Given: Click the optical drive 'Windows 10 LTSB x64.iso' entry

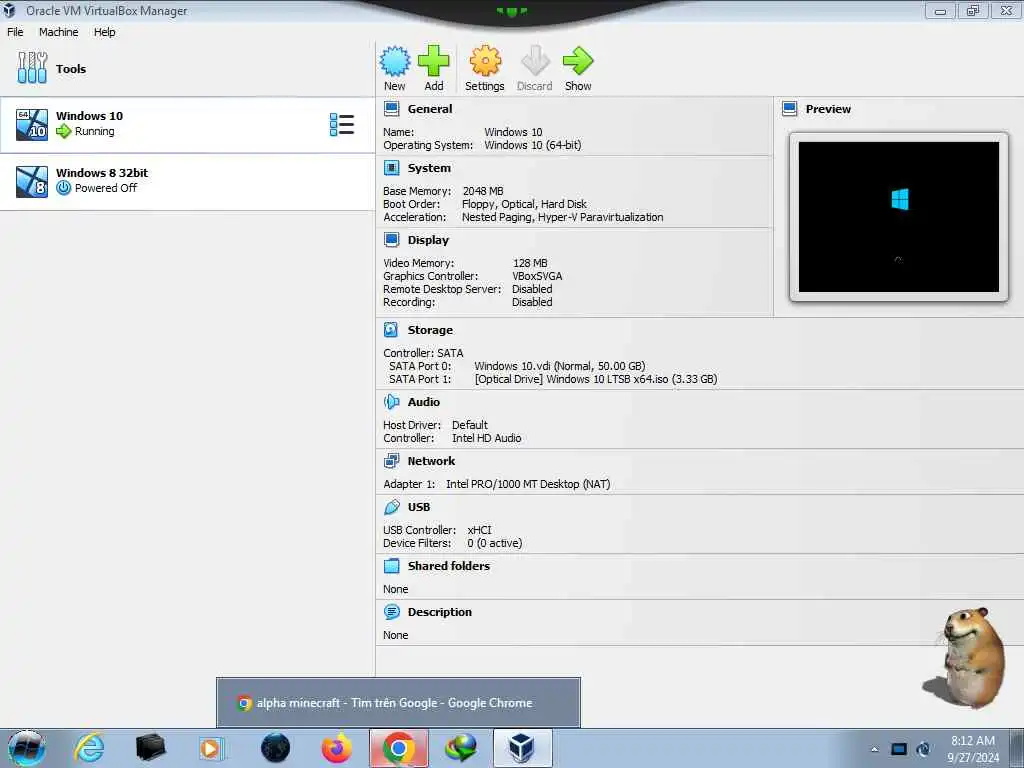Looking at the screenshot, I should point(596,379).
